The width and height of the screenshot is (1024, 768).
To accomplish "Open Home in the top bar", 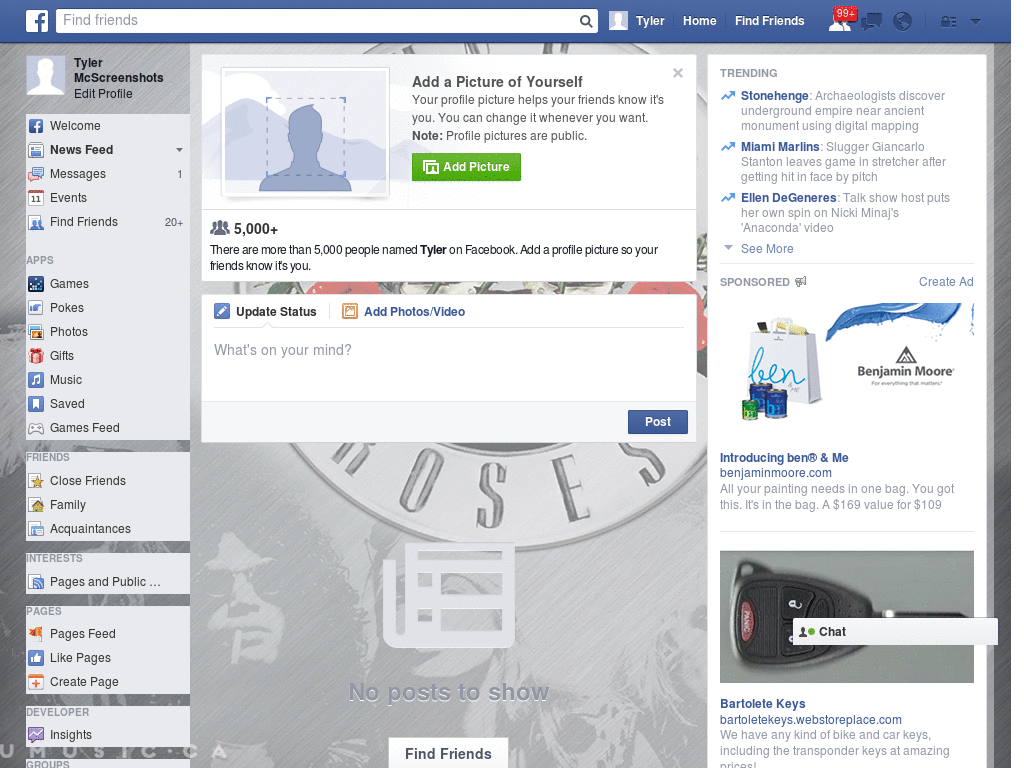I will click(699, 21).
